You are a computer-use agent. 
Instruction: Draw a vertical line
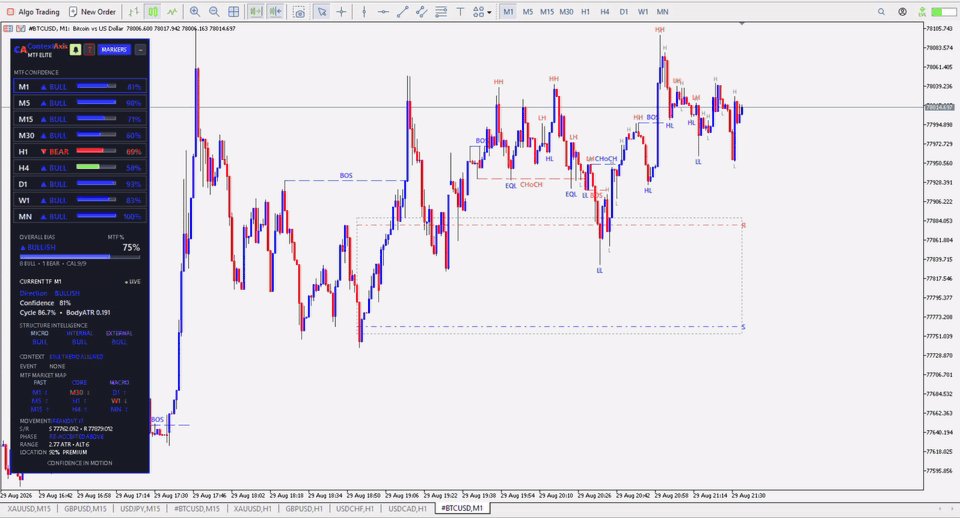pos(364,12)
